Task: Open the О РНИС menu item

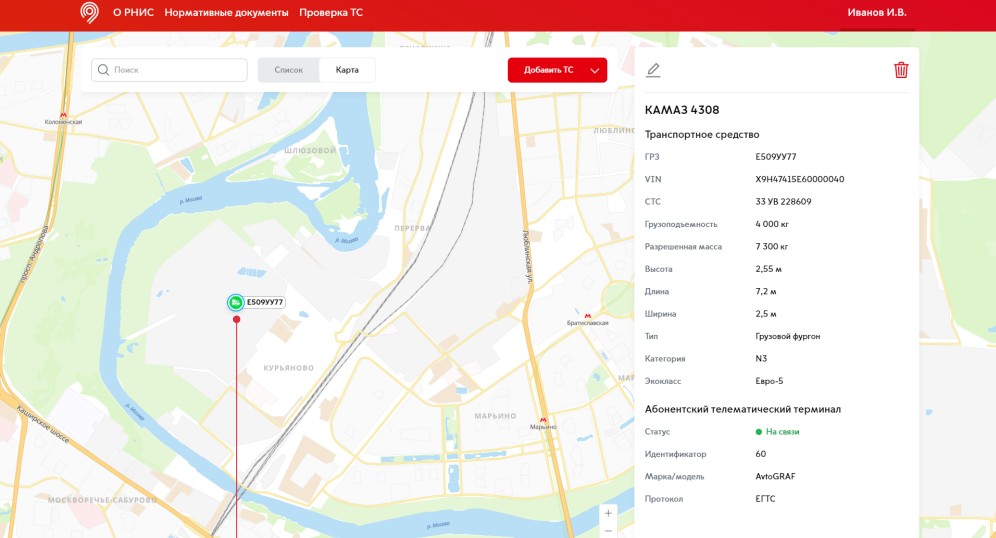Action: (x=133, y=13)
